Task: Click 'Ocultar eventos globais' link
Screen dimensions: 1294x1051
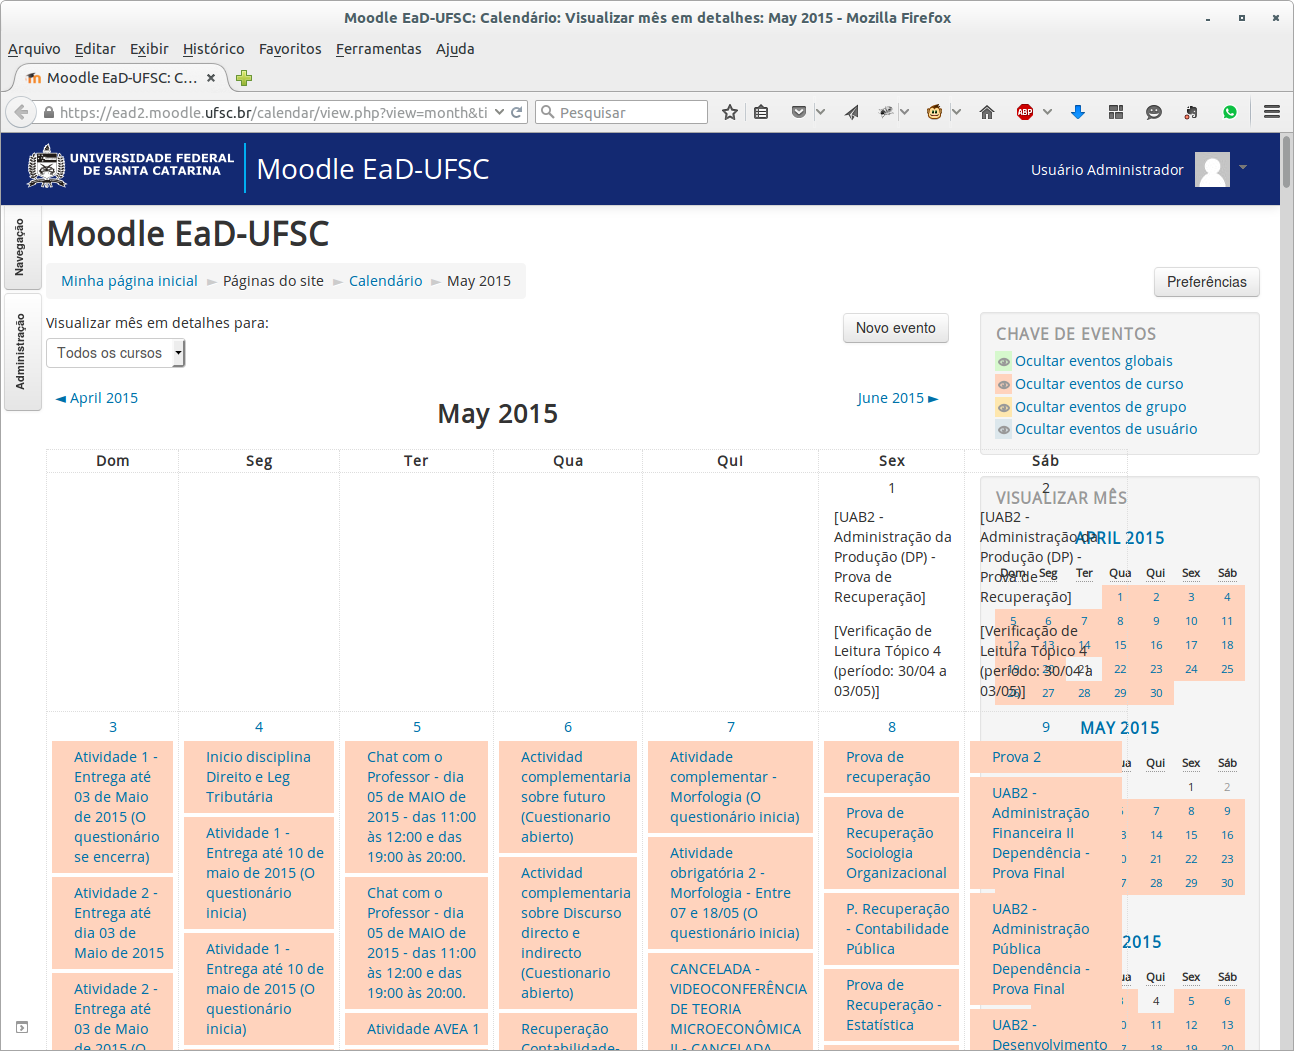Action: click(x=1094, y=361)
